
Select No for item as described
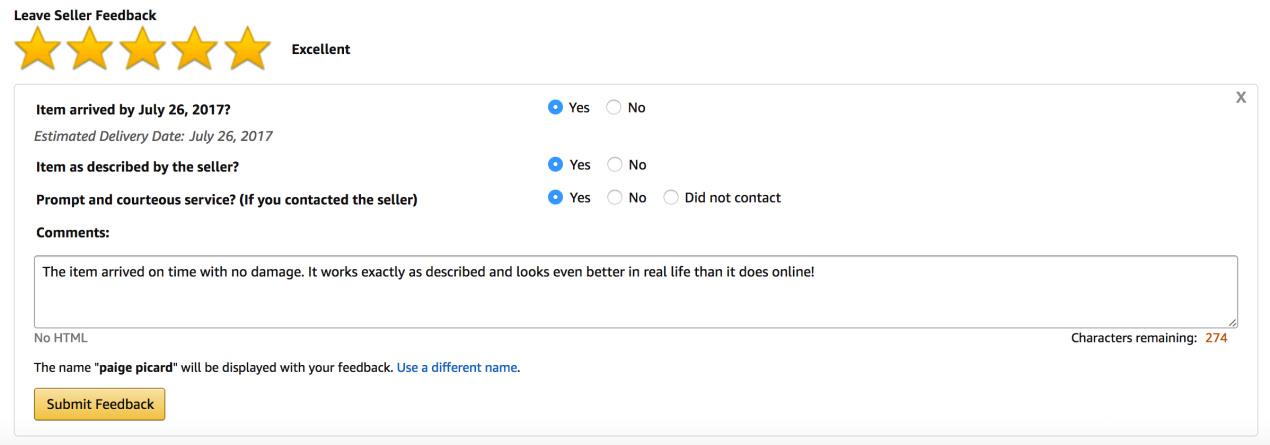pyautogui.click(x=614, y=165)
